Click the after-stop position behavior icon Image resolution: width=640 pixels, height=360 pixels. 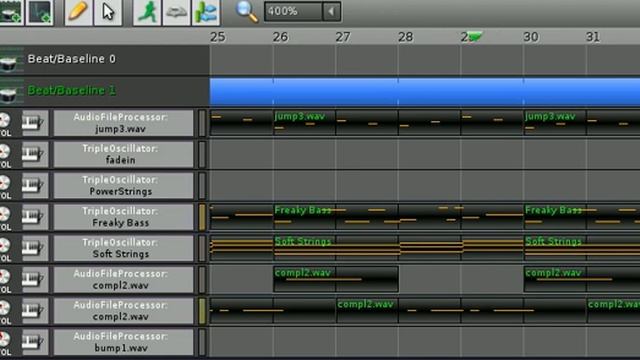coord(206,12)
